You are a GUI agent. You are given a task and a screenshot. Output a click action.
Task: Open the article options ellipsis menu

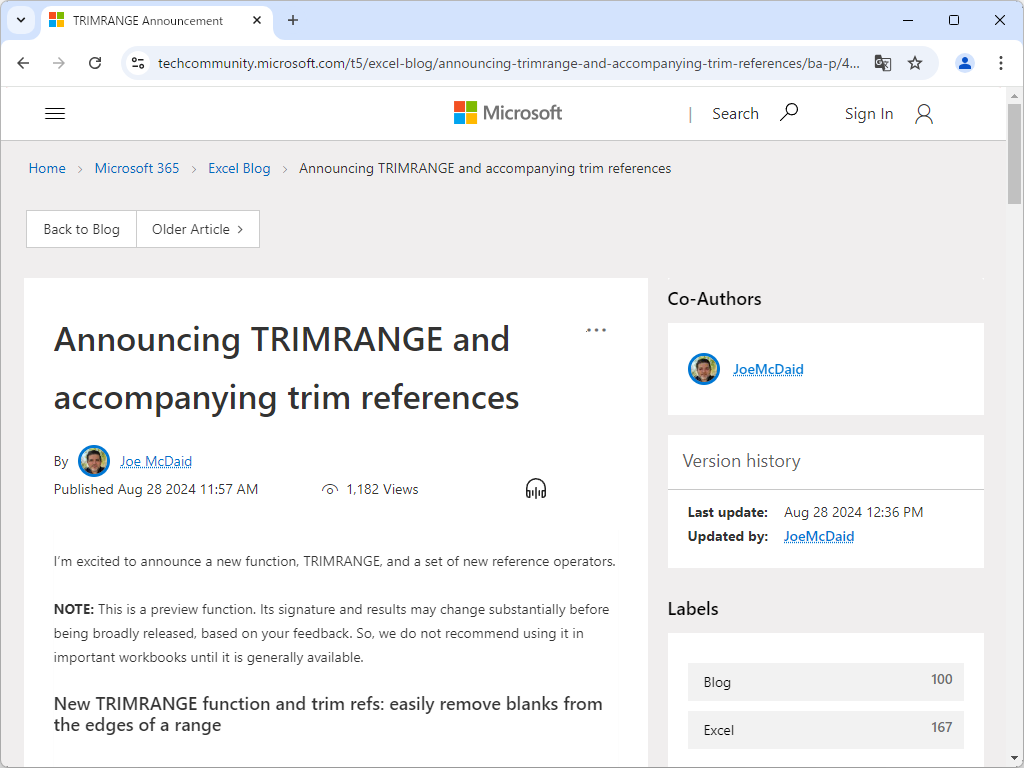(596, 330)
